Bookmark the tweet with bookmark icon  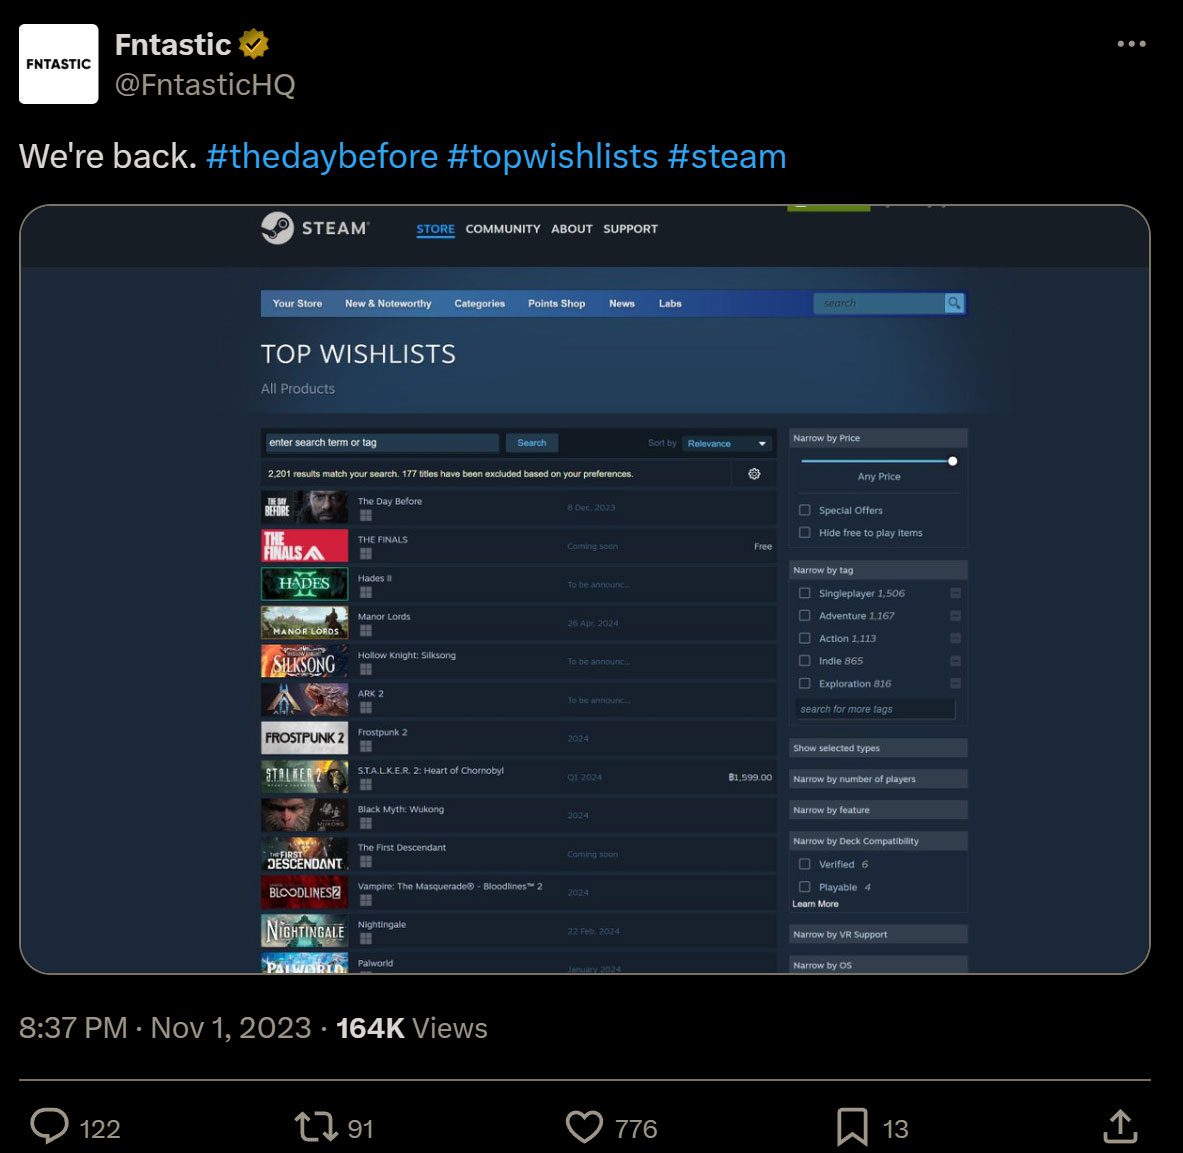(853, 1127)
